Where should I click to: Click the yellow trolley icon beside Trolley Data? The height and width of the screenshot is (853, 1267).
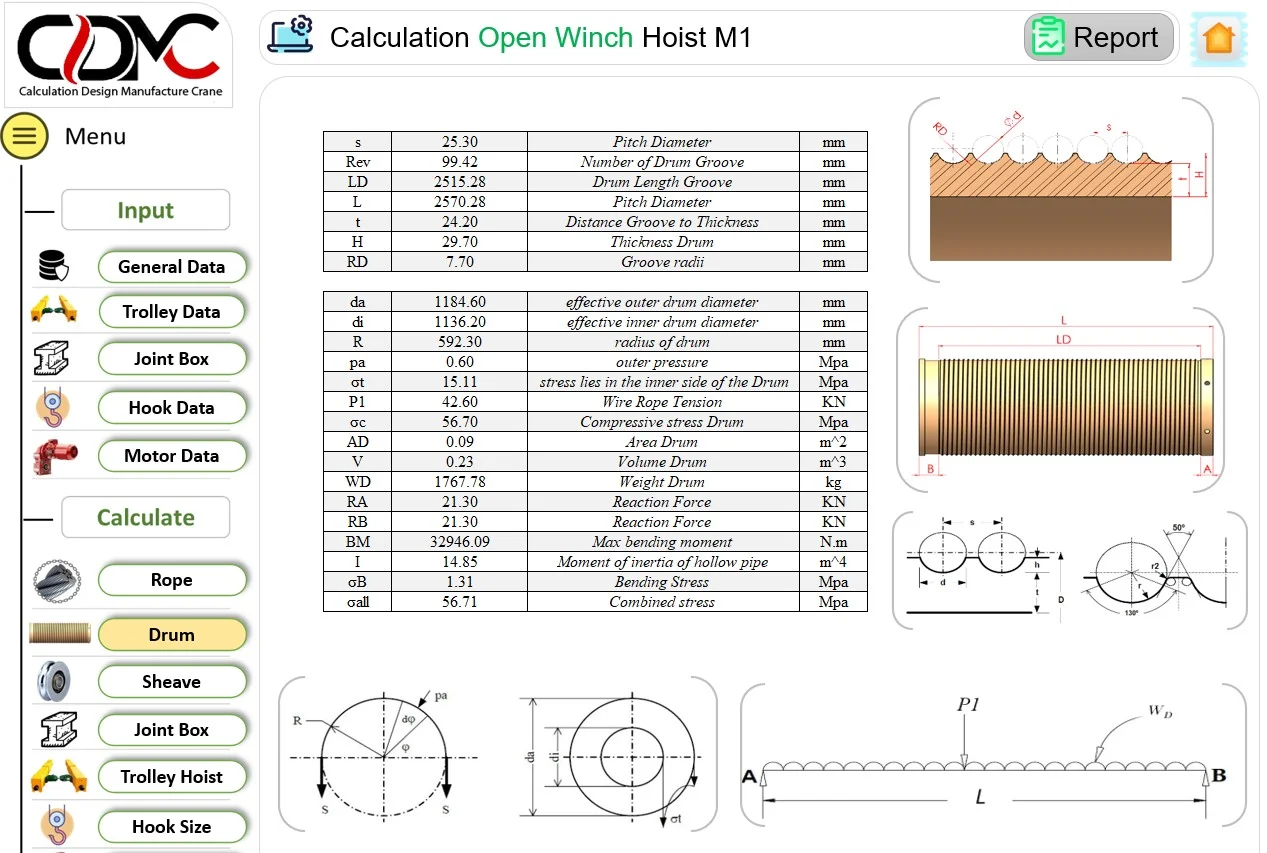53,311
